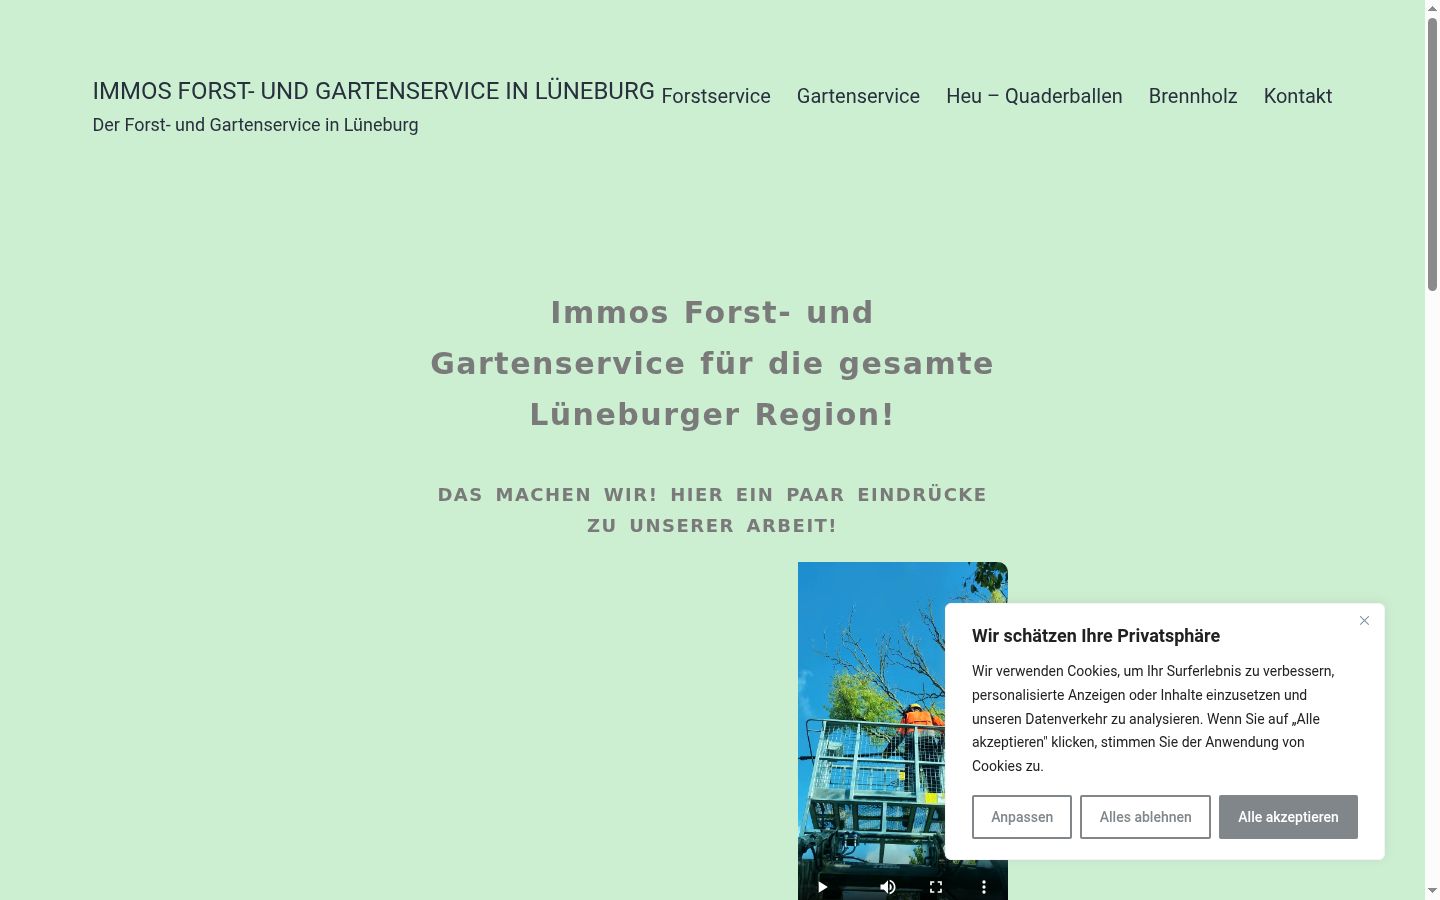The width and height of the screenshot is (1440, 900).
Task: Open the site title link Immos Forst- und Gartenservice
Action: (x=374, y=91)
